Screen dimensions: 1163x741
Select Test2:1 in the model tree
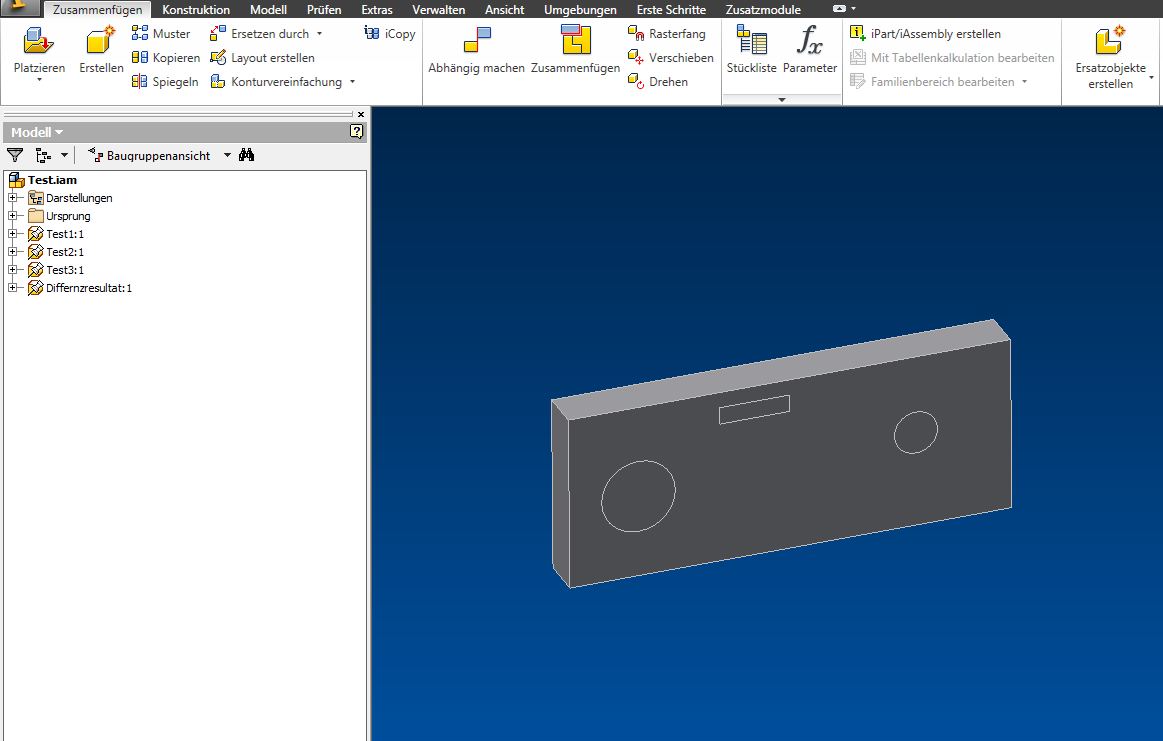pyautogui.click(x=65, y=252)
